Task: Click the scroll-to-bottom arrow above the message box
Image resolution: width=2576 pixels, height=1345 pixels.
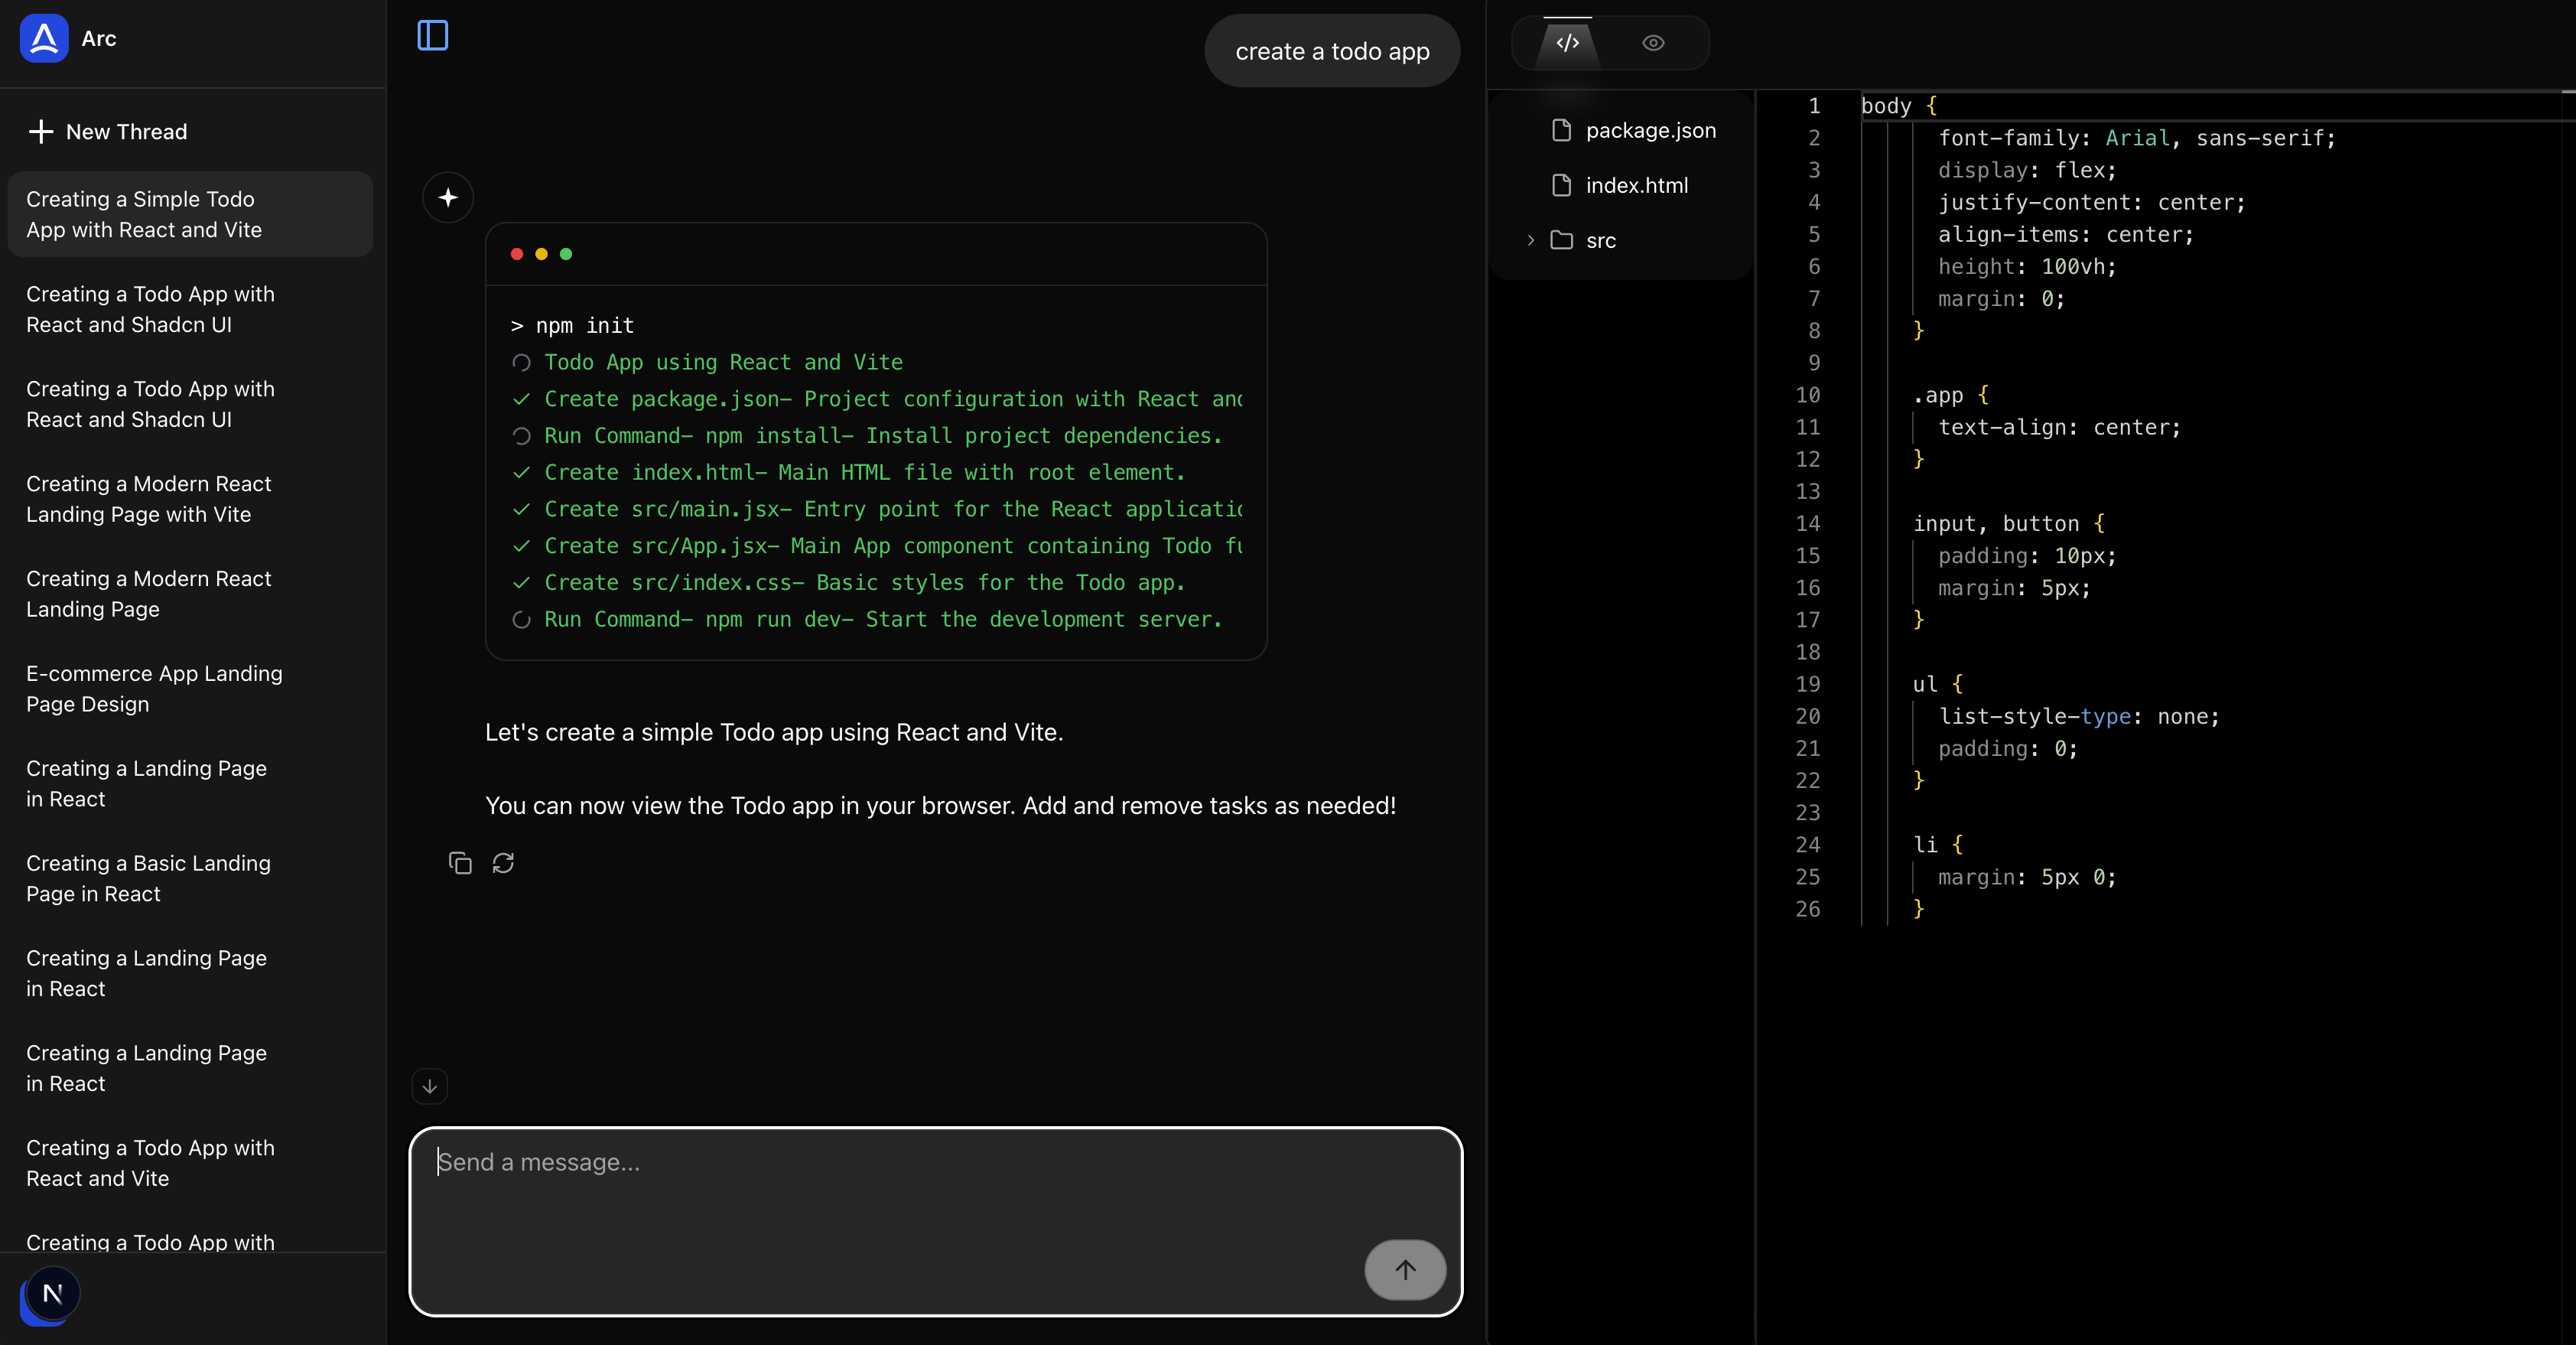Action: (430, 1086)
